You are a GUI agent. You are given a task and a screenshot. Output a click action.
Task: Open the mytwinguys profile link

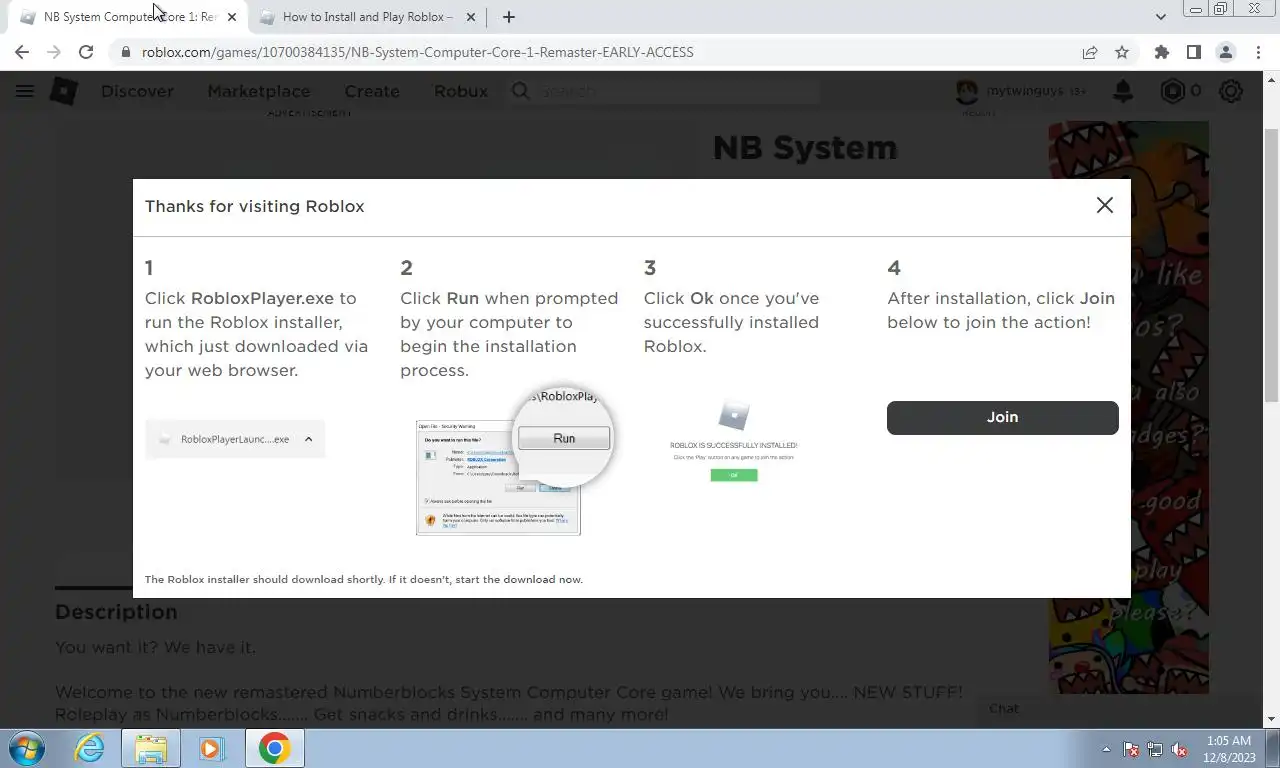pos(1020,91)
